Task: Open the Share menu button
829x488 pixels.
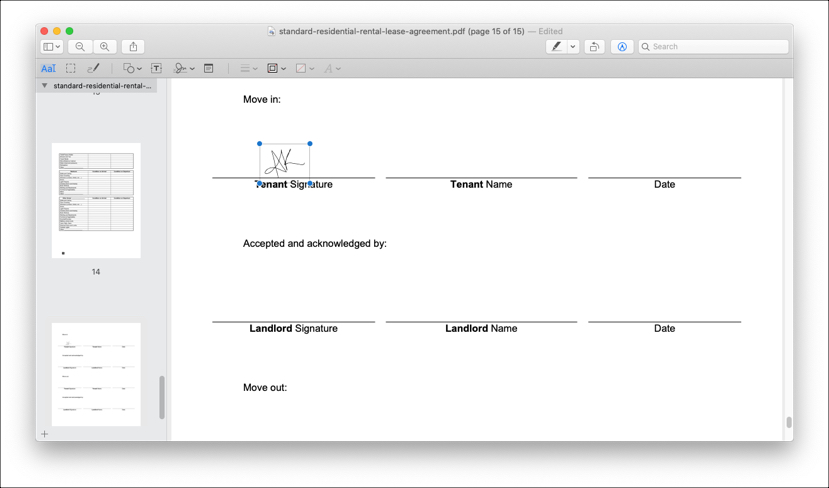Action: pos(133,47)
